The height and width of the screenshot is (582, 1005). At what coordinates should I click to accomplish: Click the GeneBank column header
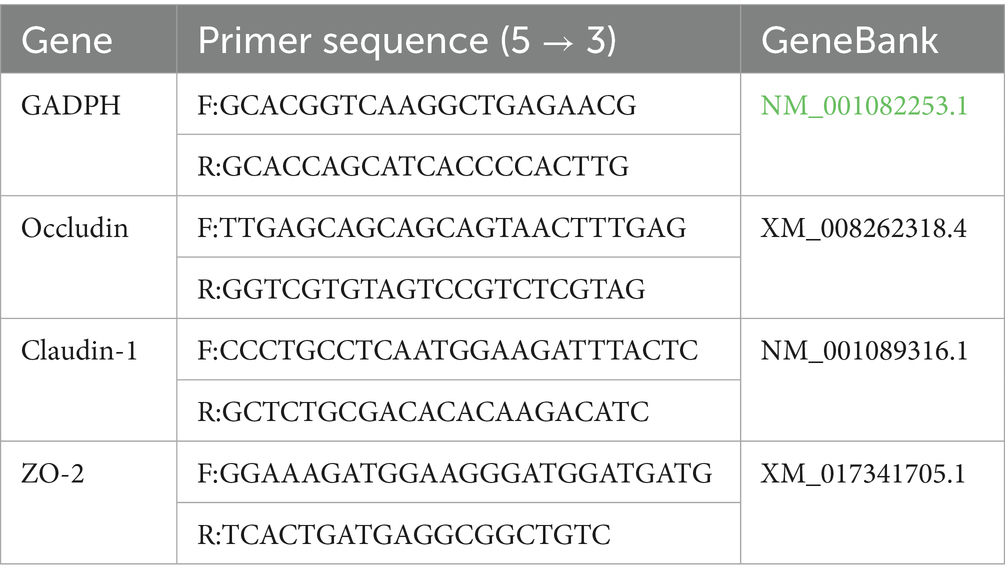[850, 40]
